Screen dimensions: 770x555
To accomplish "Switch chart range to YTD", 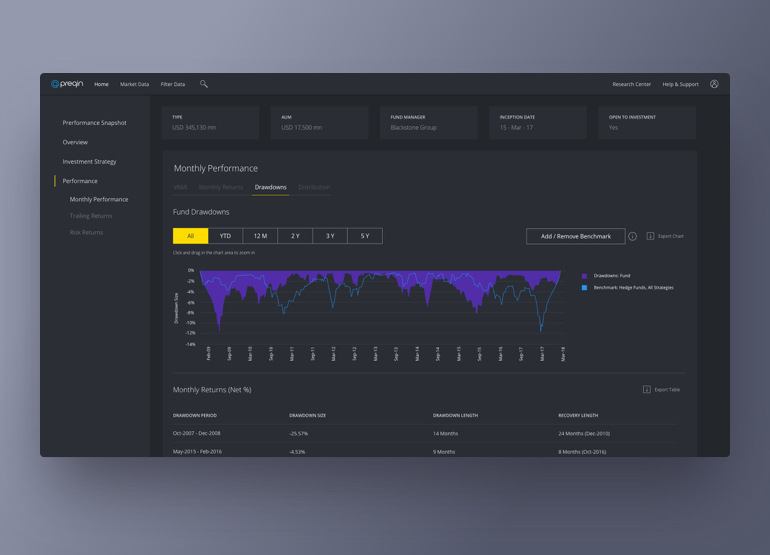I will pos(225,236).
